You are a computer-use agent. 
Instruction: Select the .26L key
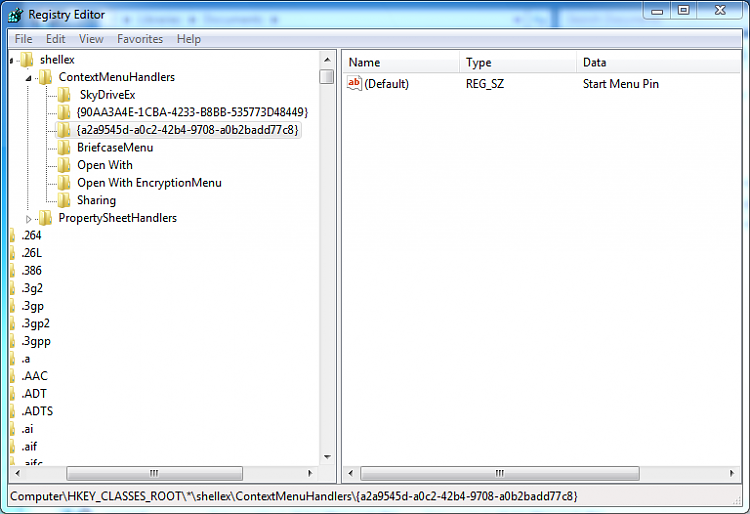[32, 253]
